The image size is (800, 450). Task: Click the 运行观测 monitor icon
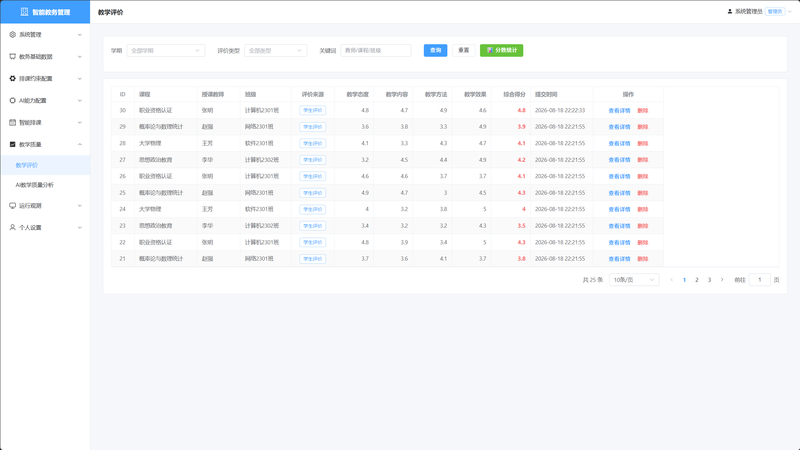[12, 206]
